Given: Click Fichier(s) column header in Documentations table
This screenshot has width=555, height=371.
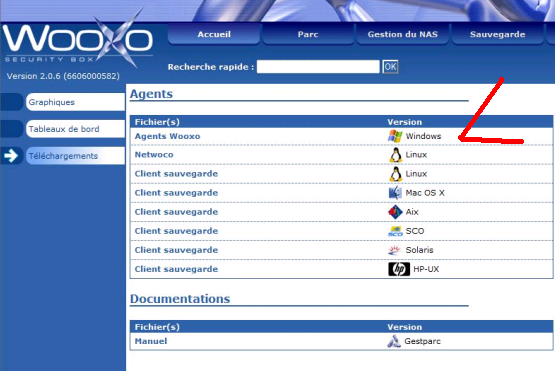Looking at the screenshot, I should 157,327.
